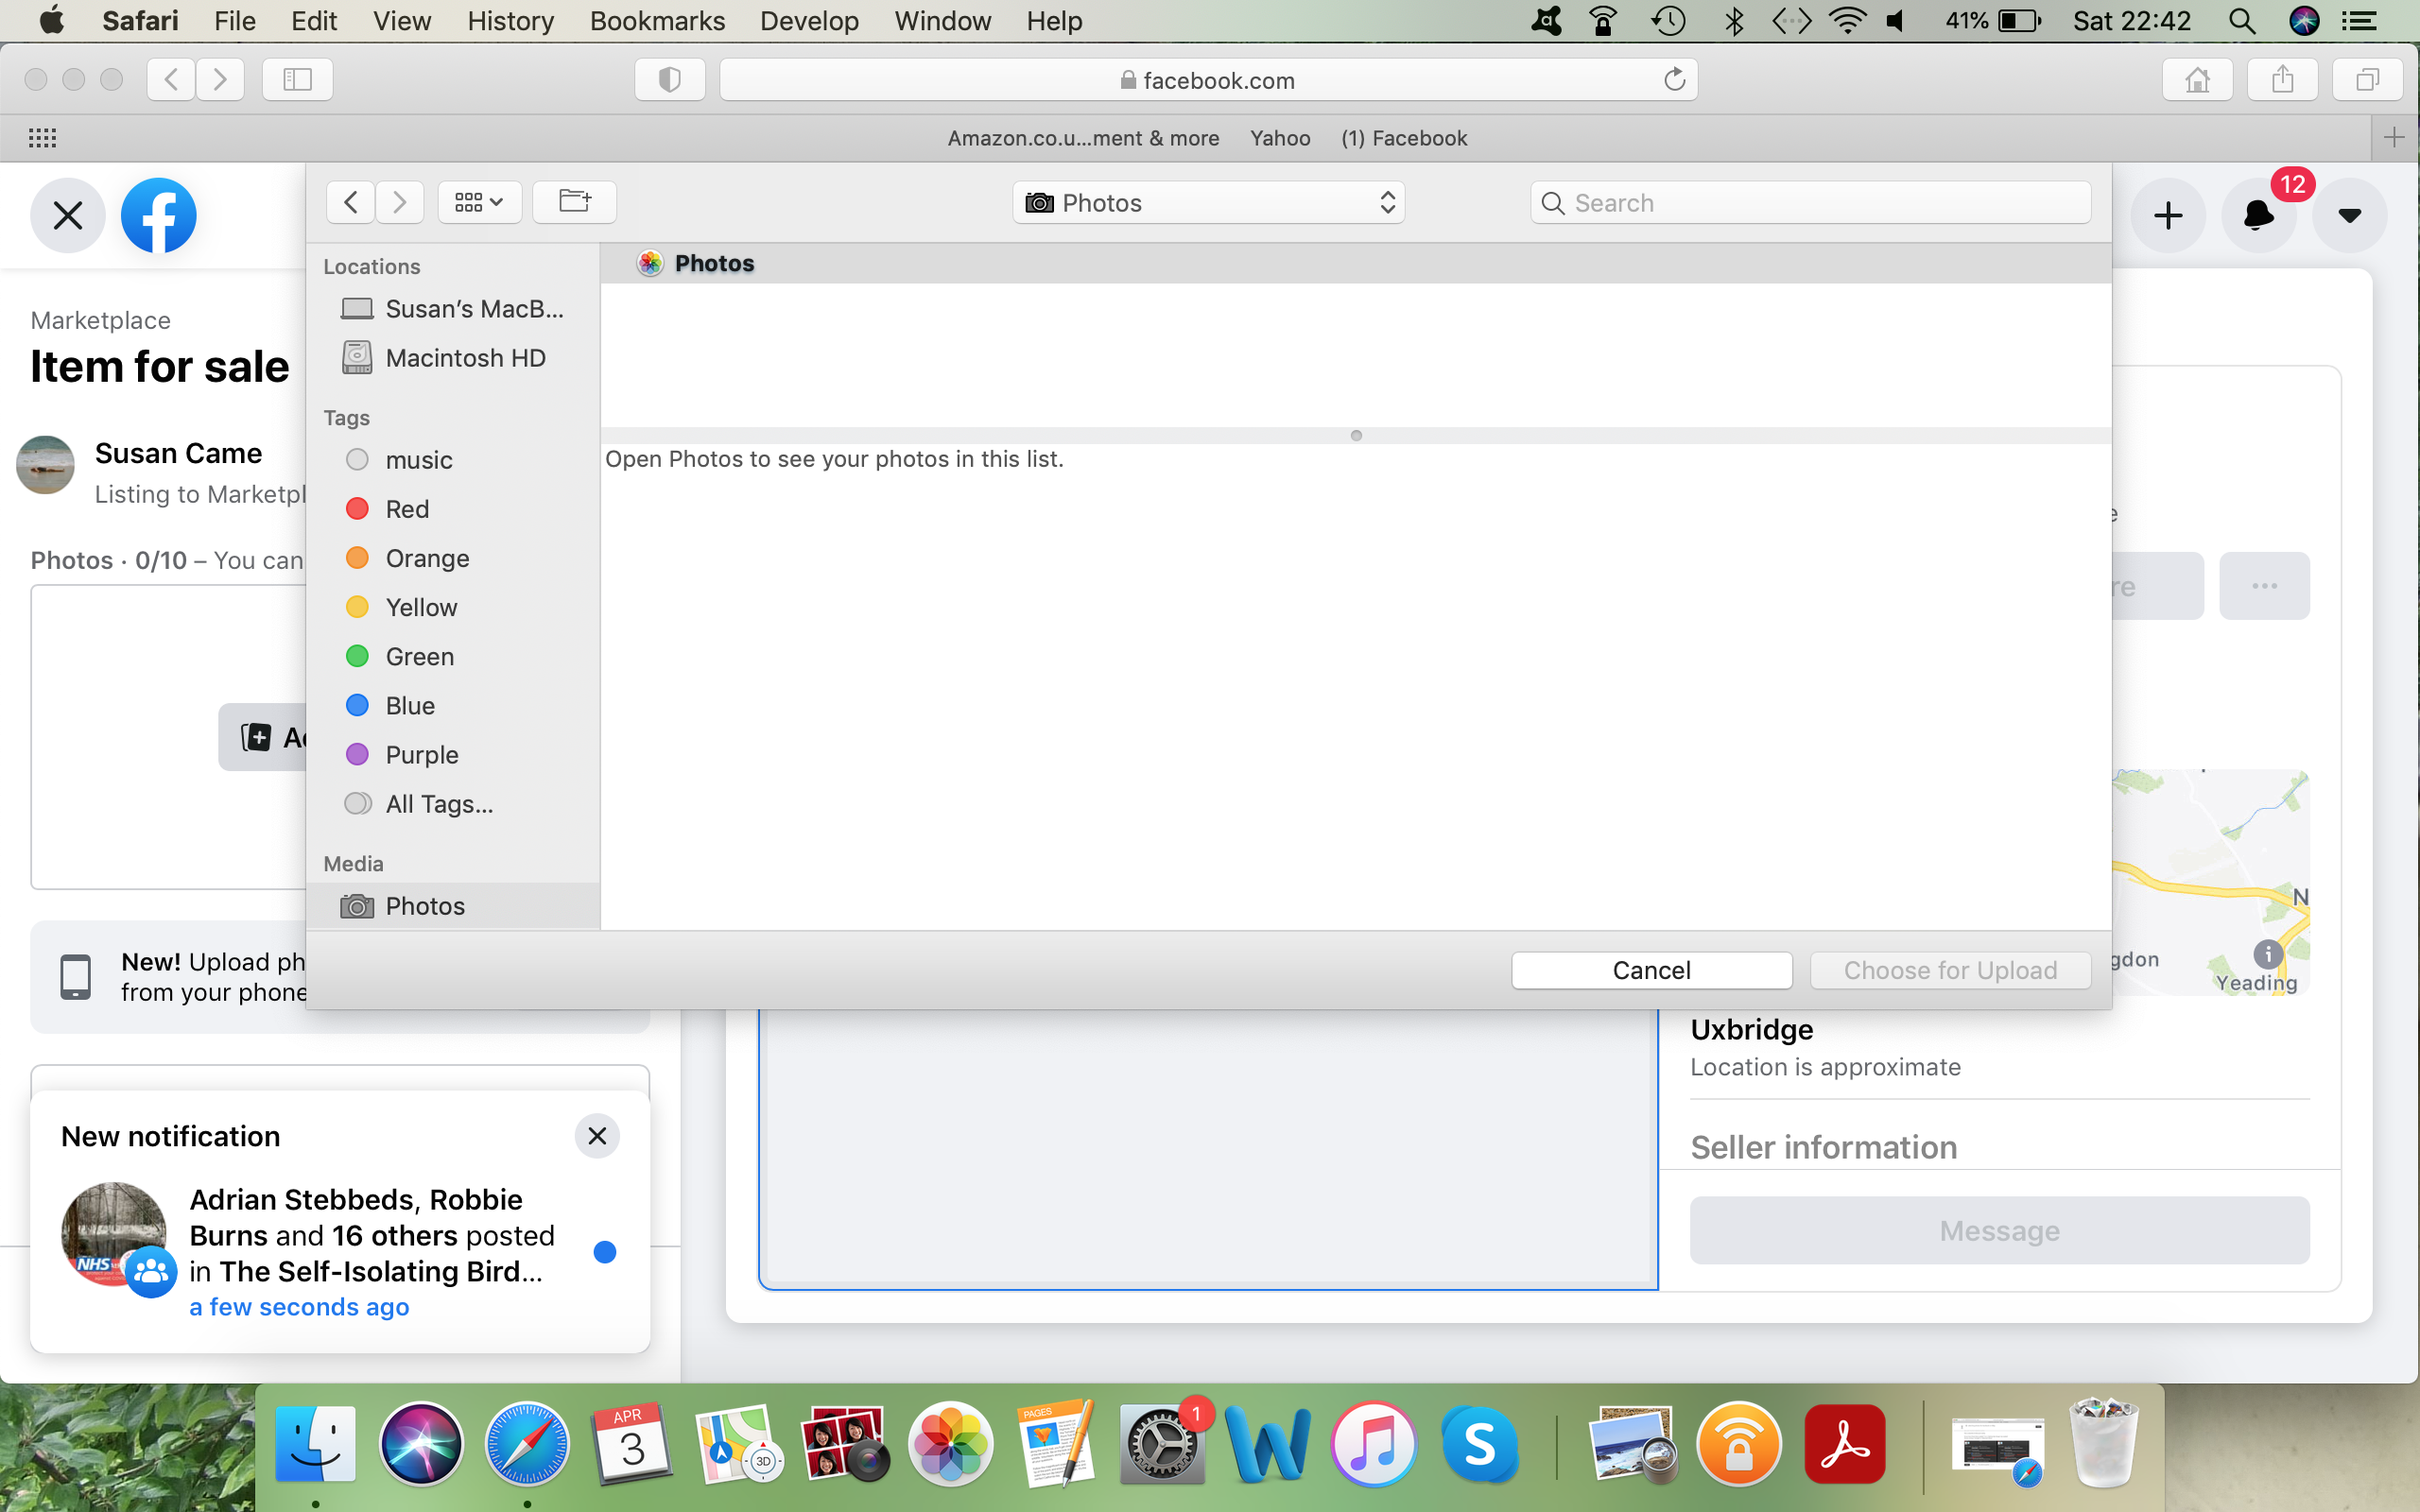2420x1512 pixels.
Task: Click the Safari sidebar toggle icon
Action: coord(297,80)
